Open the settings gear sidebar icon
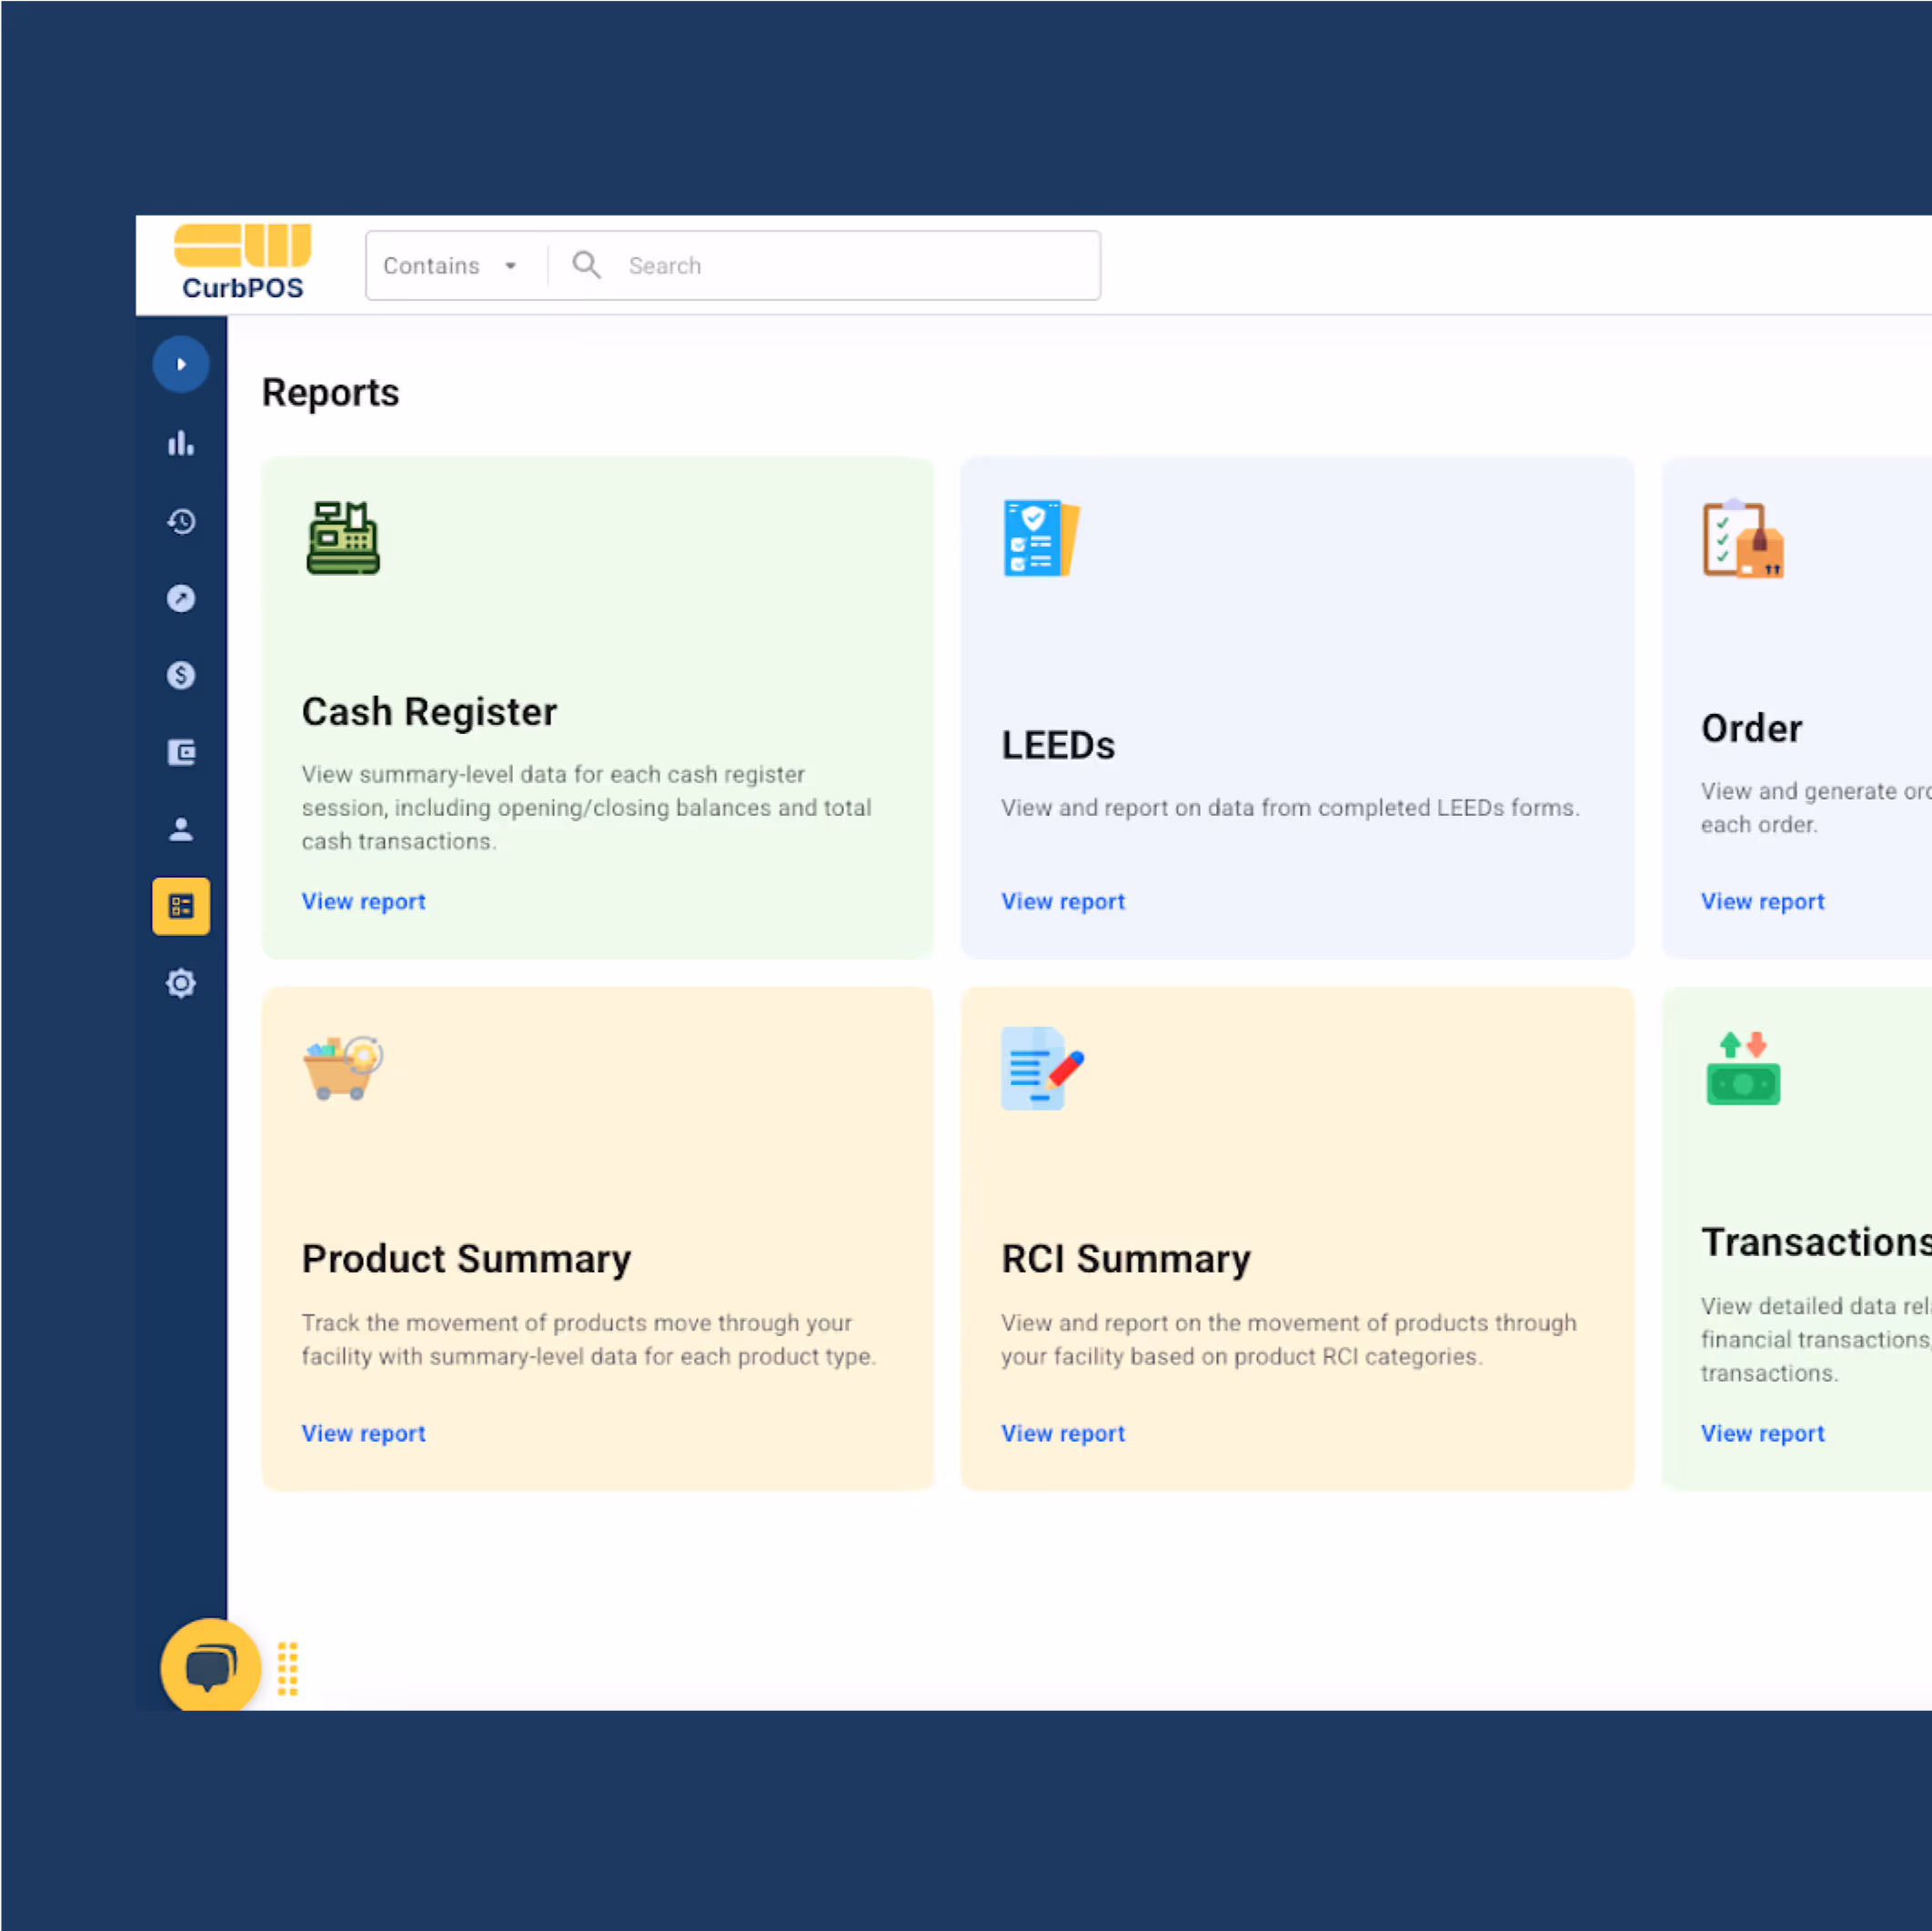 click(181, 983)
